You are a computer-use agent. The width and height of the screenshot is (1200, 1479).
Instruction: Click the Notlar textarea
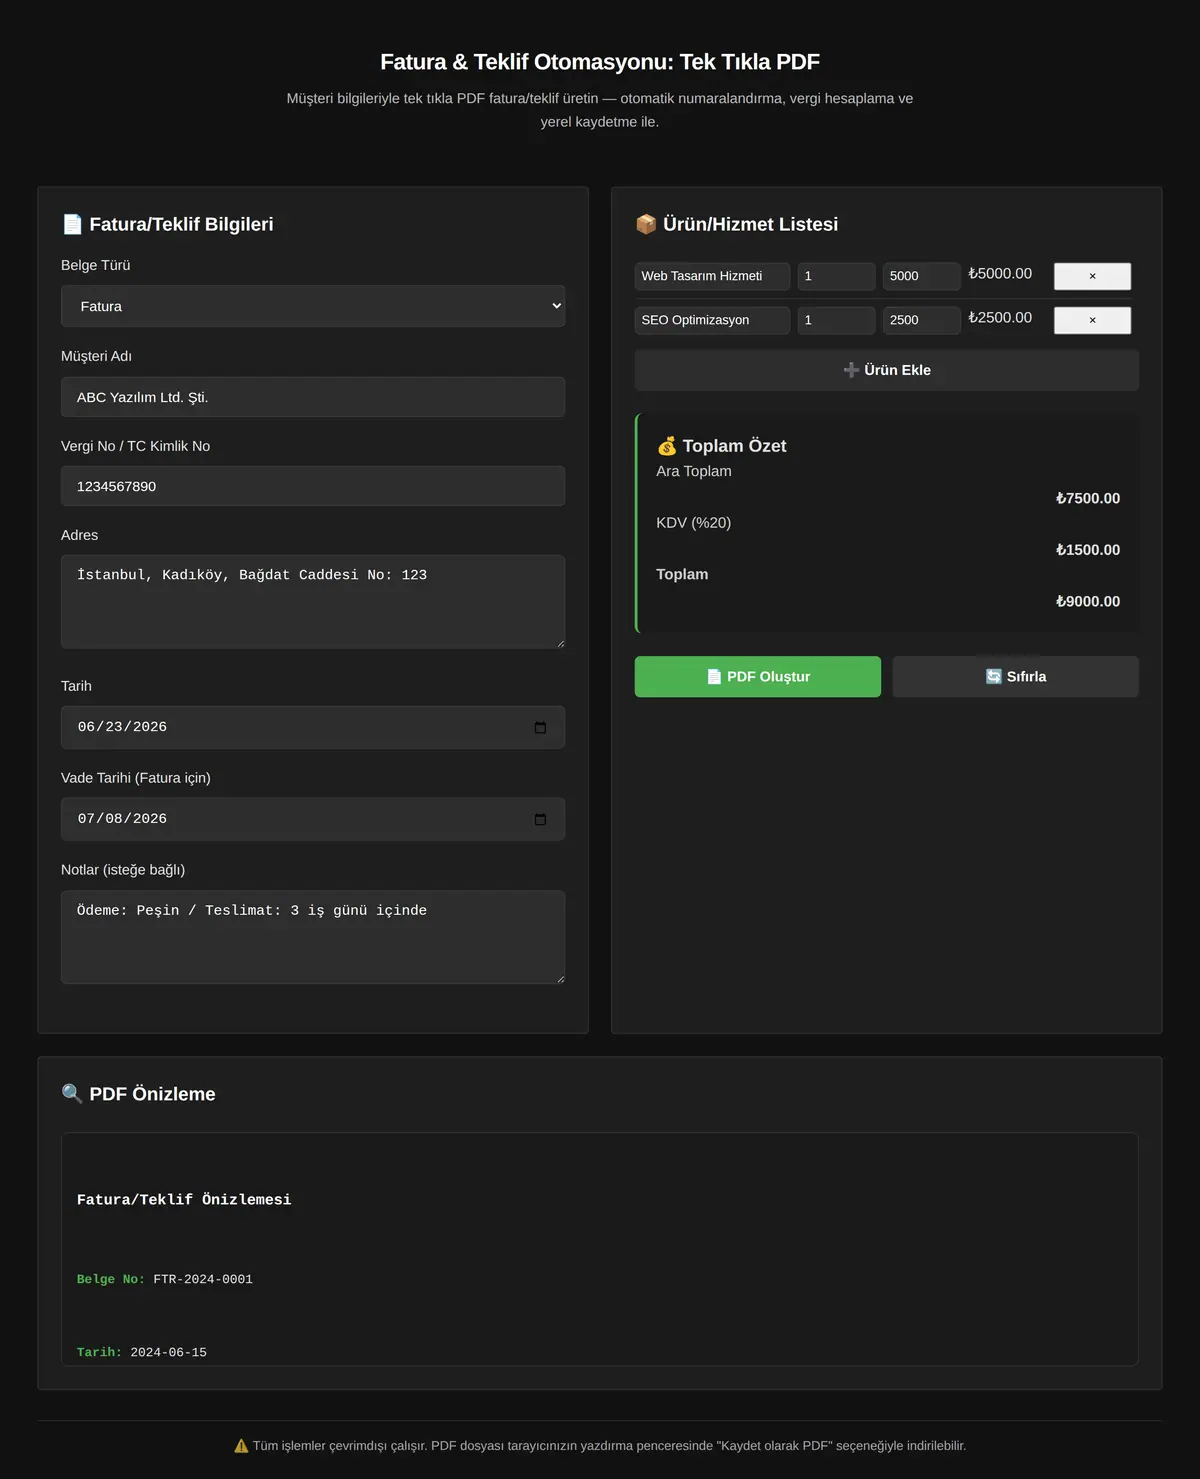(x=313, y=937)
